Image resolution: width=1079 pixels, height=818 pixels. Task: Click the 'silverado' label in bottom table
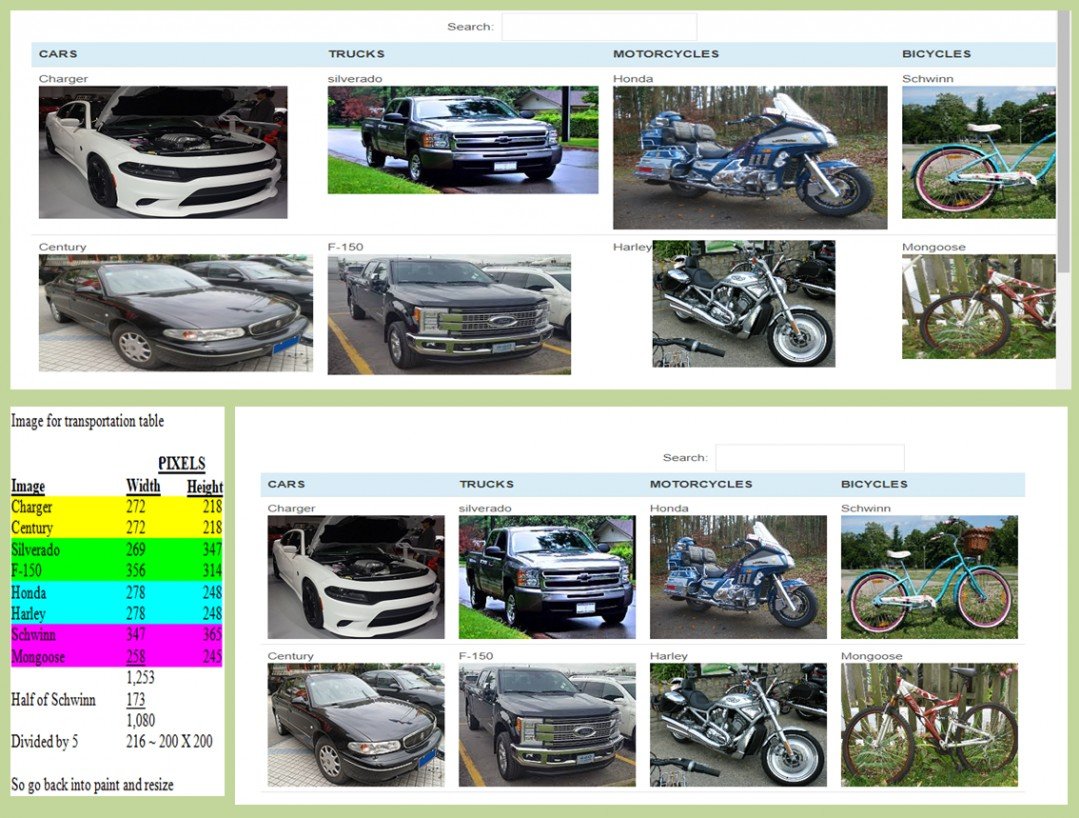485,508
